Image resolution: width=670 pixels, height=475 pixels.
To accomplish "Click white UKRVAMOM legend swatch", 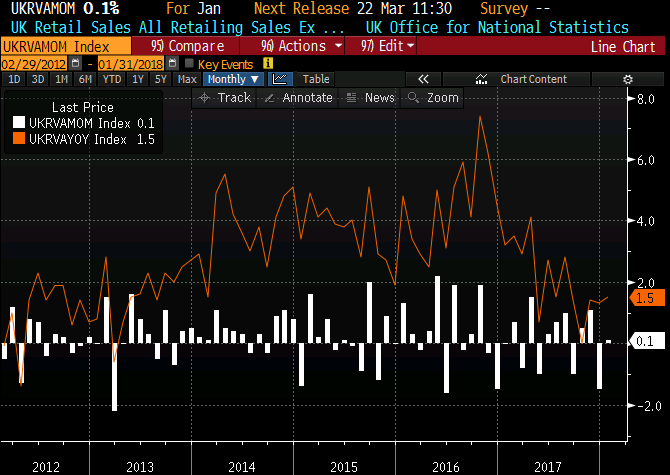I will [19, 123].
